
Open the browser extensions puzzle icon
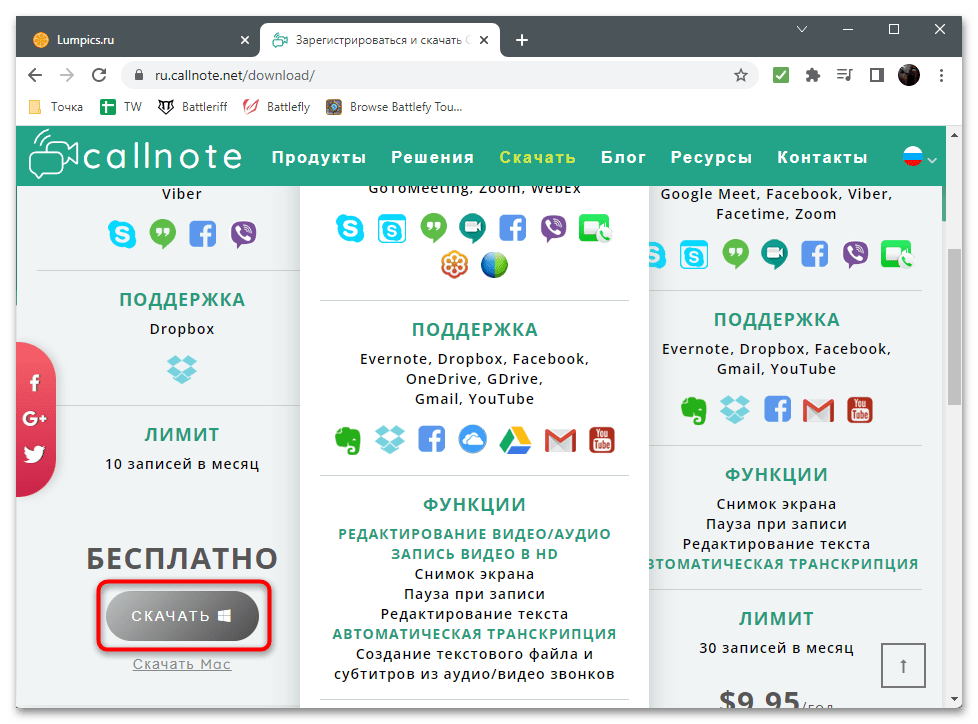[812, 75]
